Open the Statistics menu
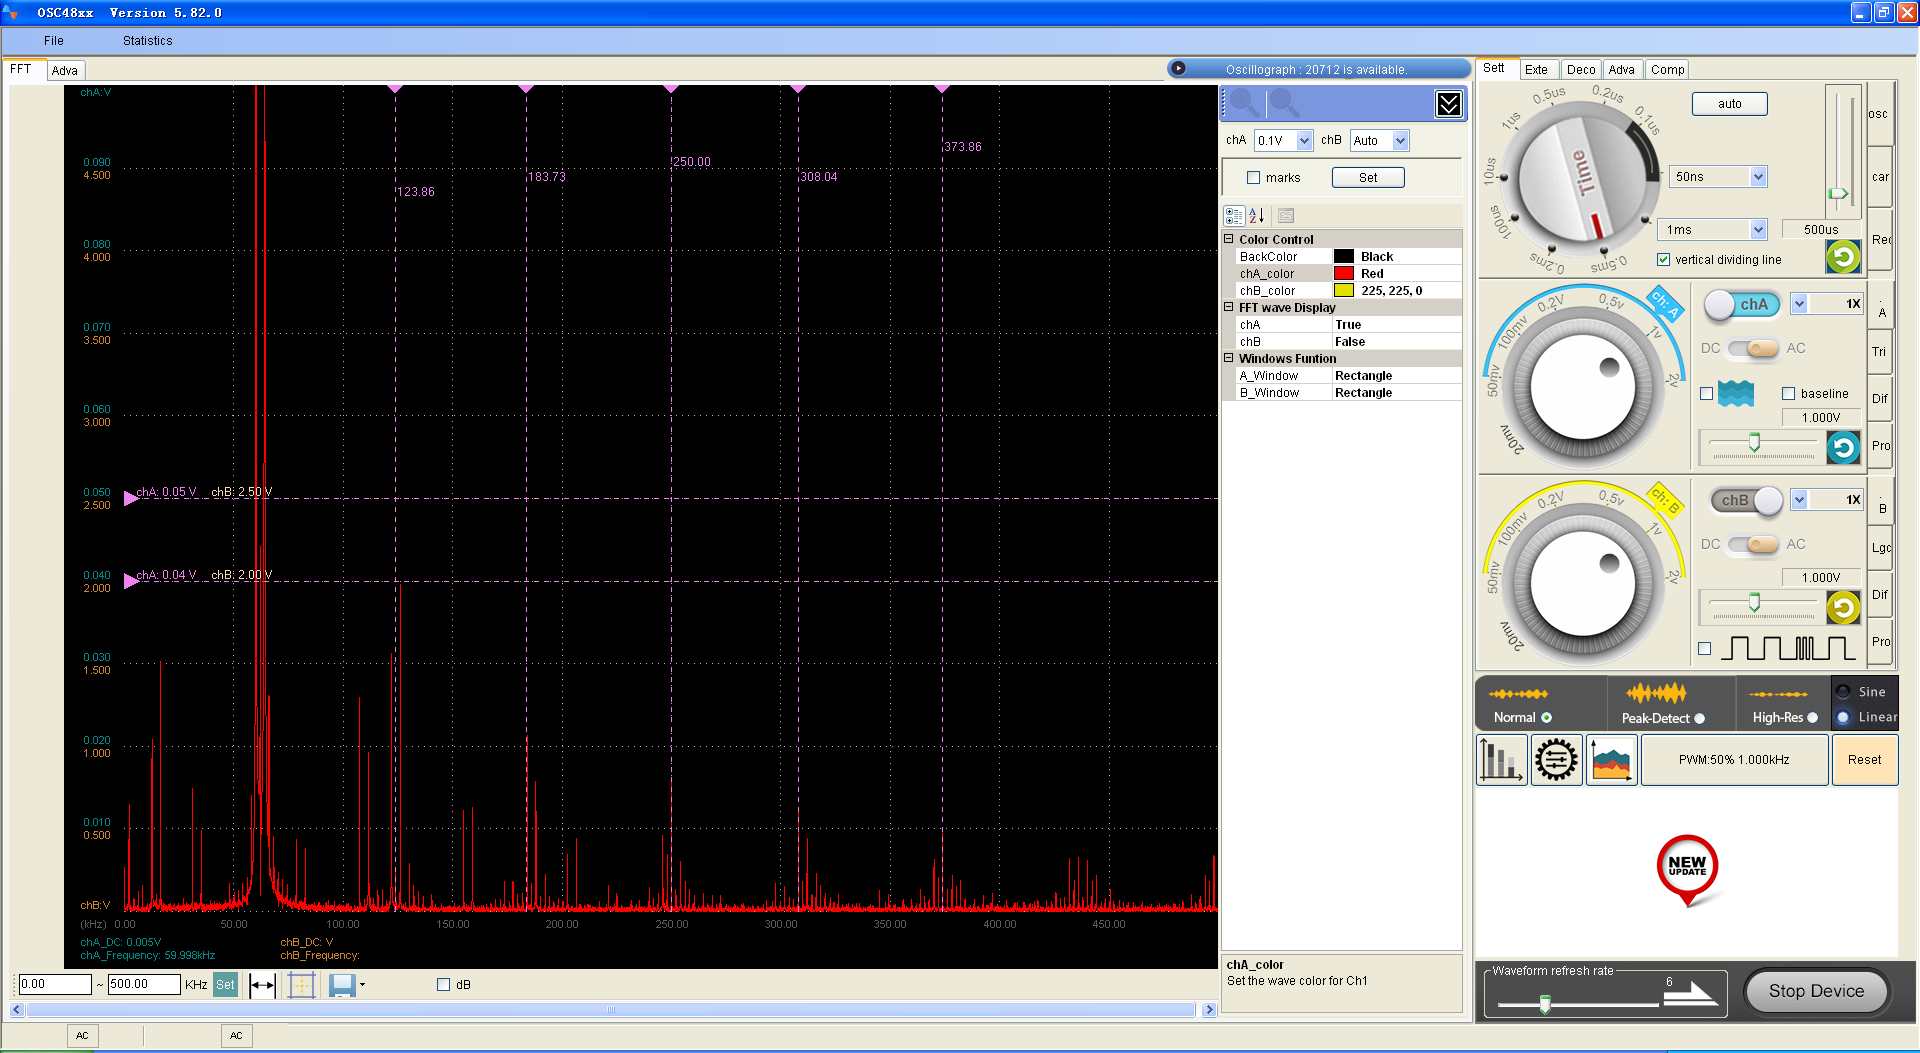The image size is (1920, 1053). pyautogui.click(x=147, y=41)
